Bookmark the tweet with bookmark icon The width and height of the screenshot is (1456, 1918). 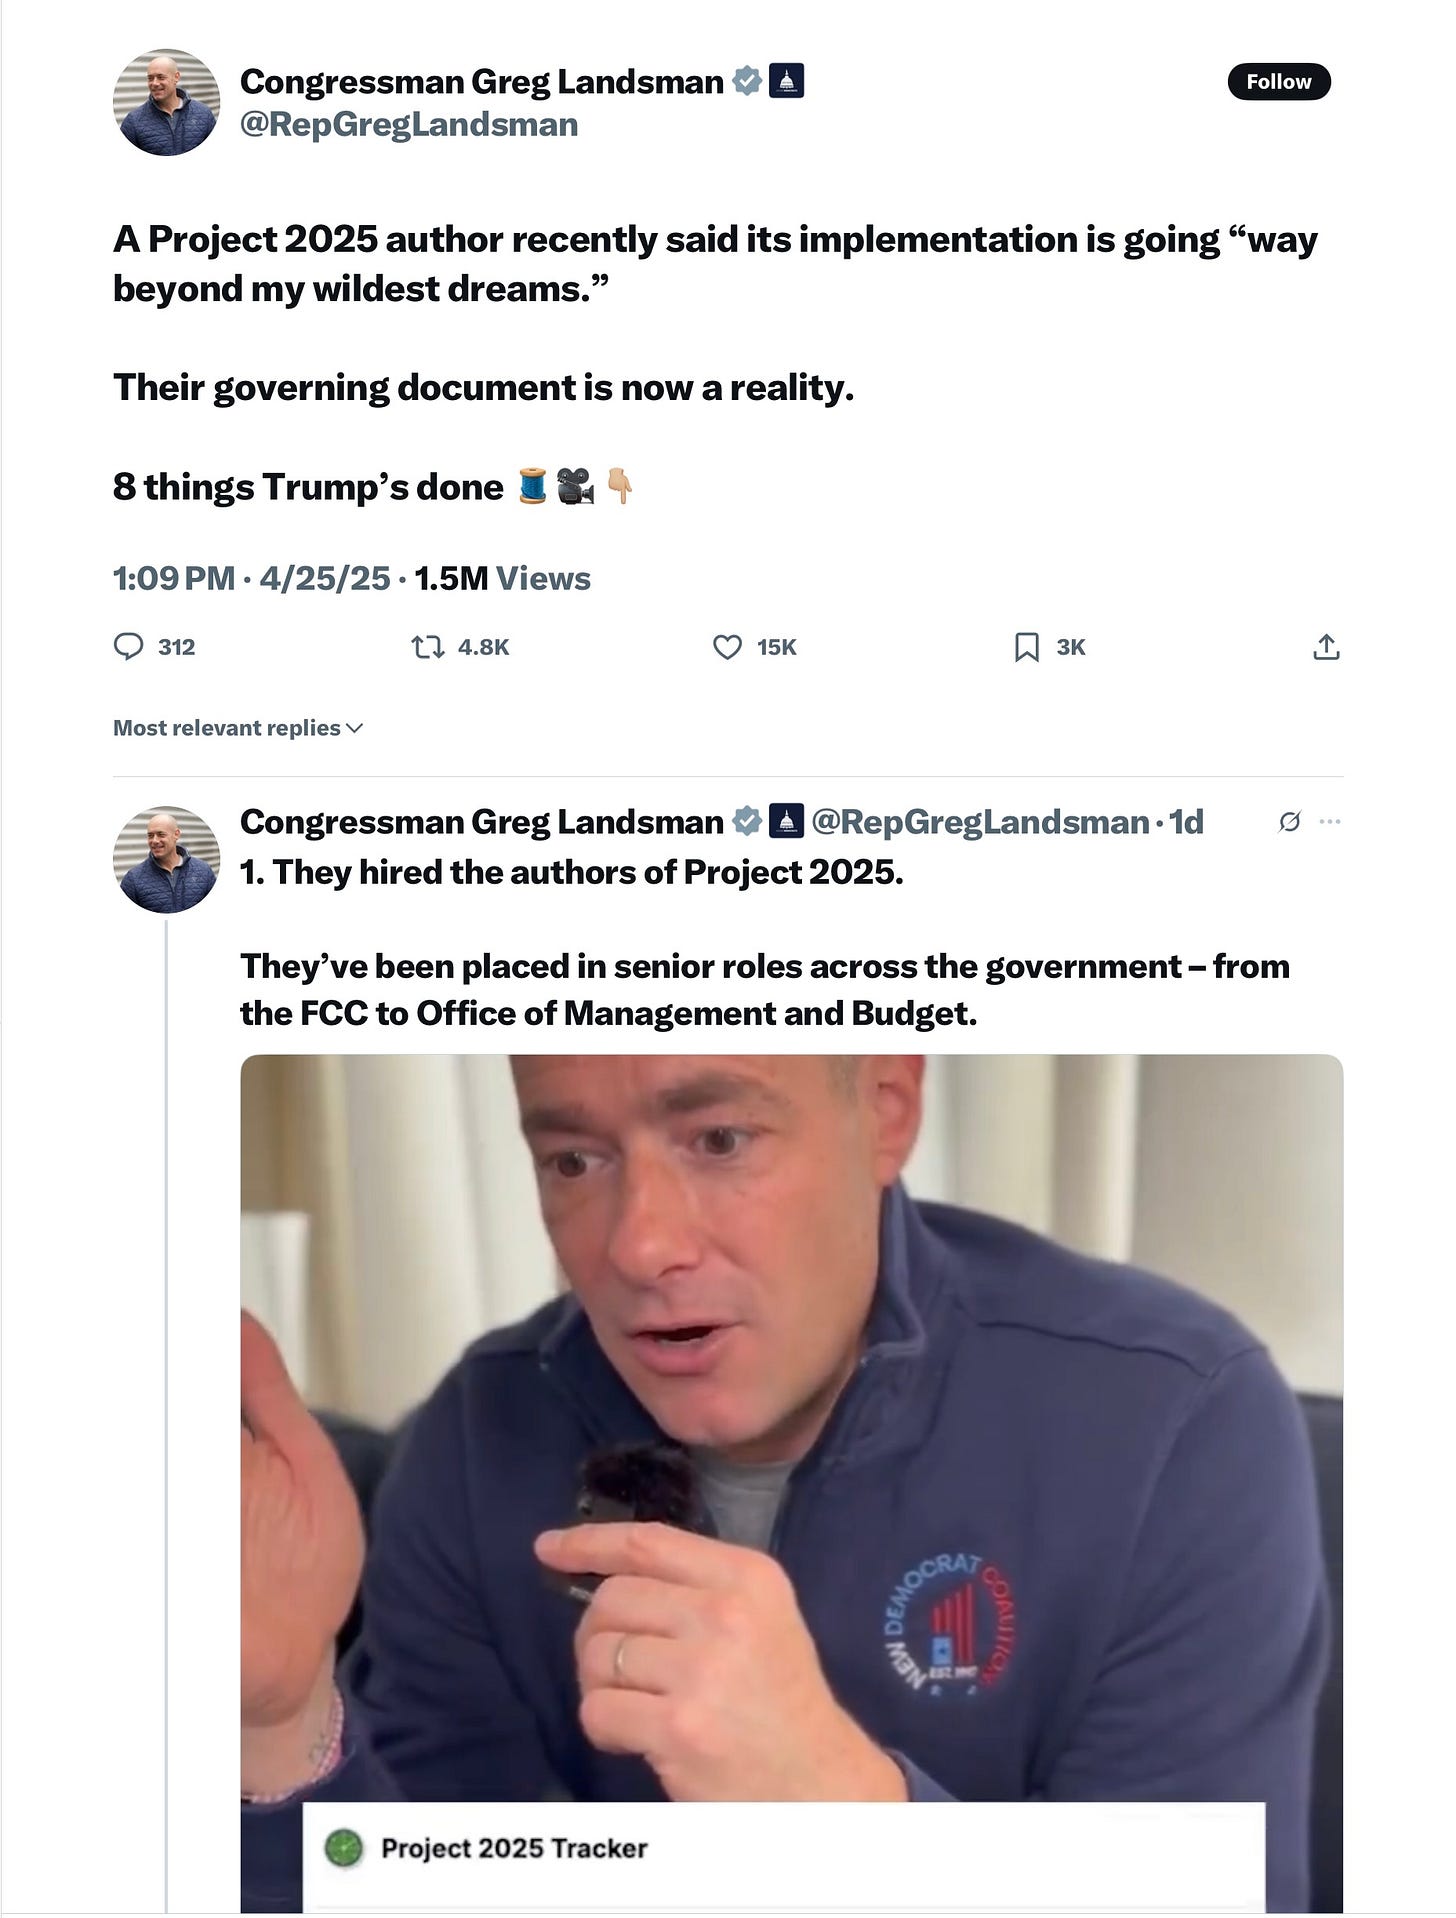(1026, 647)
